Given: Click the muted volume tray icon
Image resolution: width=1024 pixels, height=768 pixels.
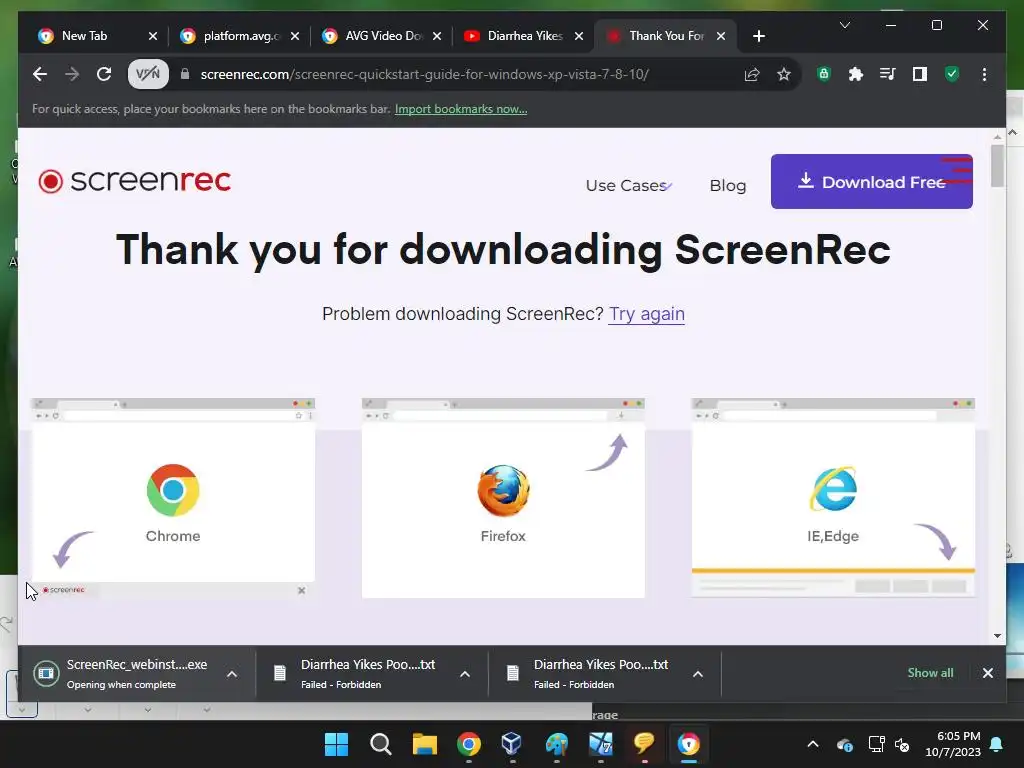Looking at the screenshot, I should pos(903,744).
